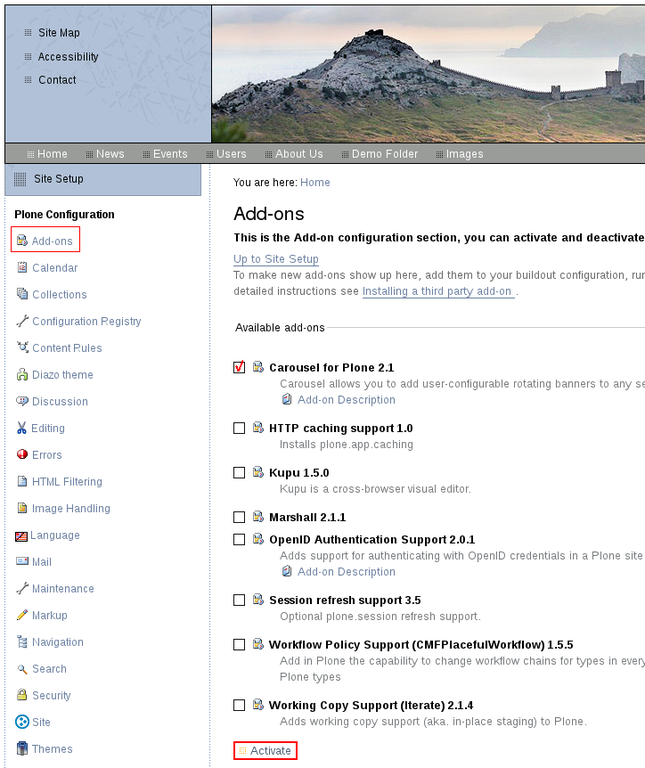645x768 pixels.
Task: Check Workflow Policy Support checkbox
Action: tap(239, 645)
